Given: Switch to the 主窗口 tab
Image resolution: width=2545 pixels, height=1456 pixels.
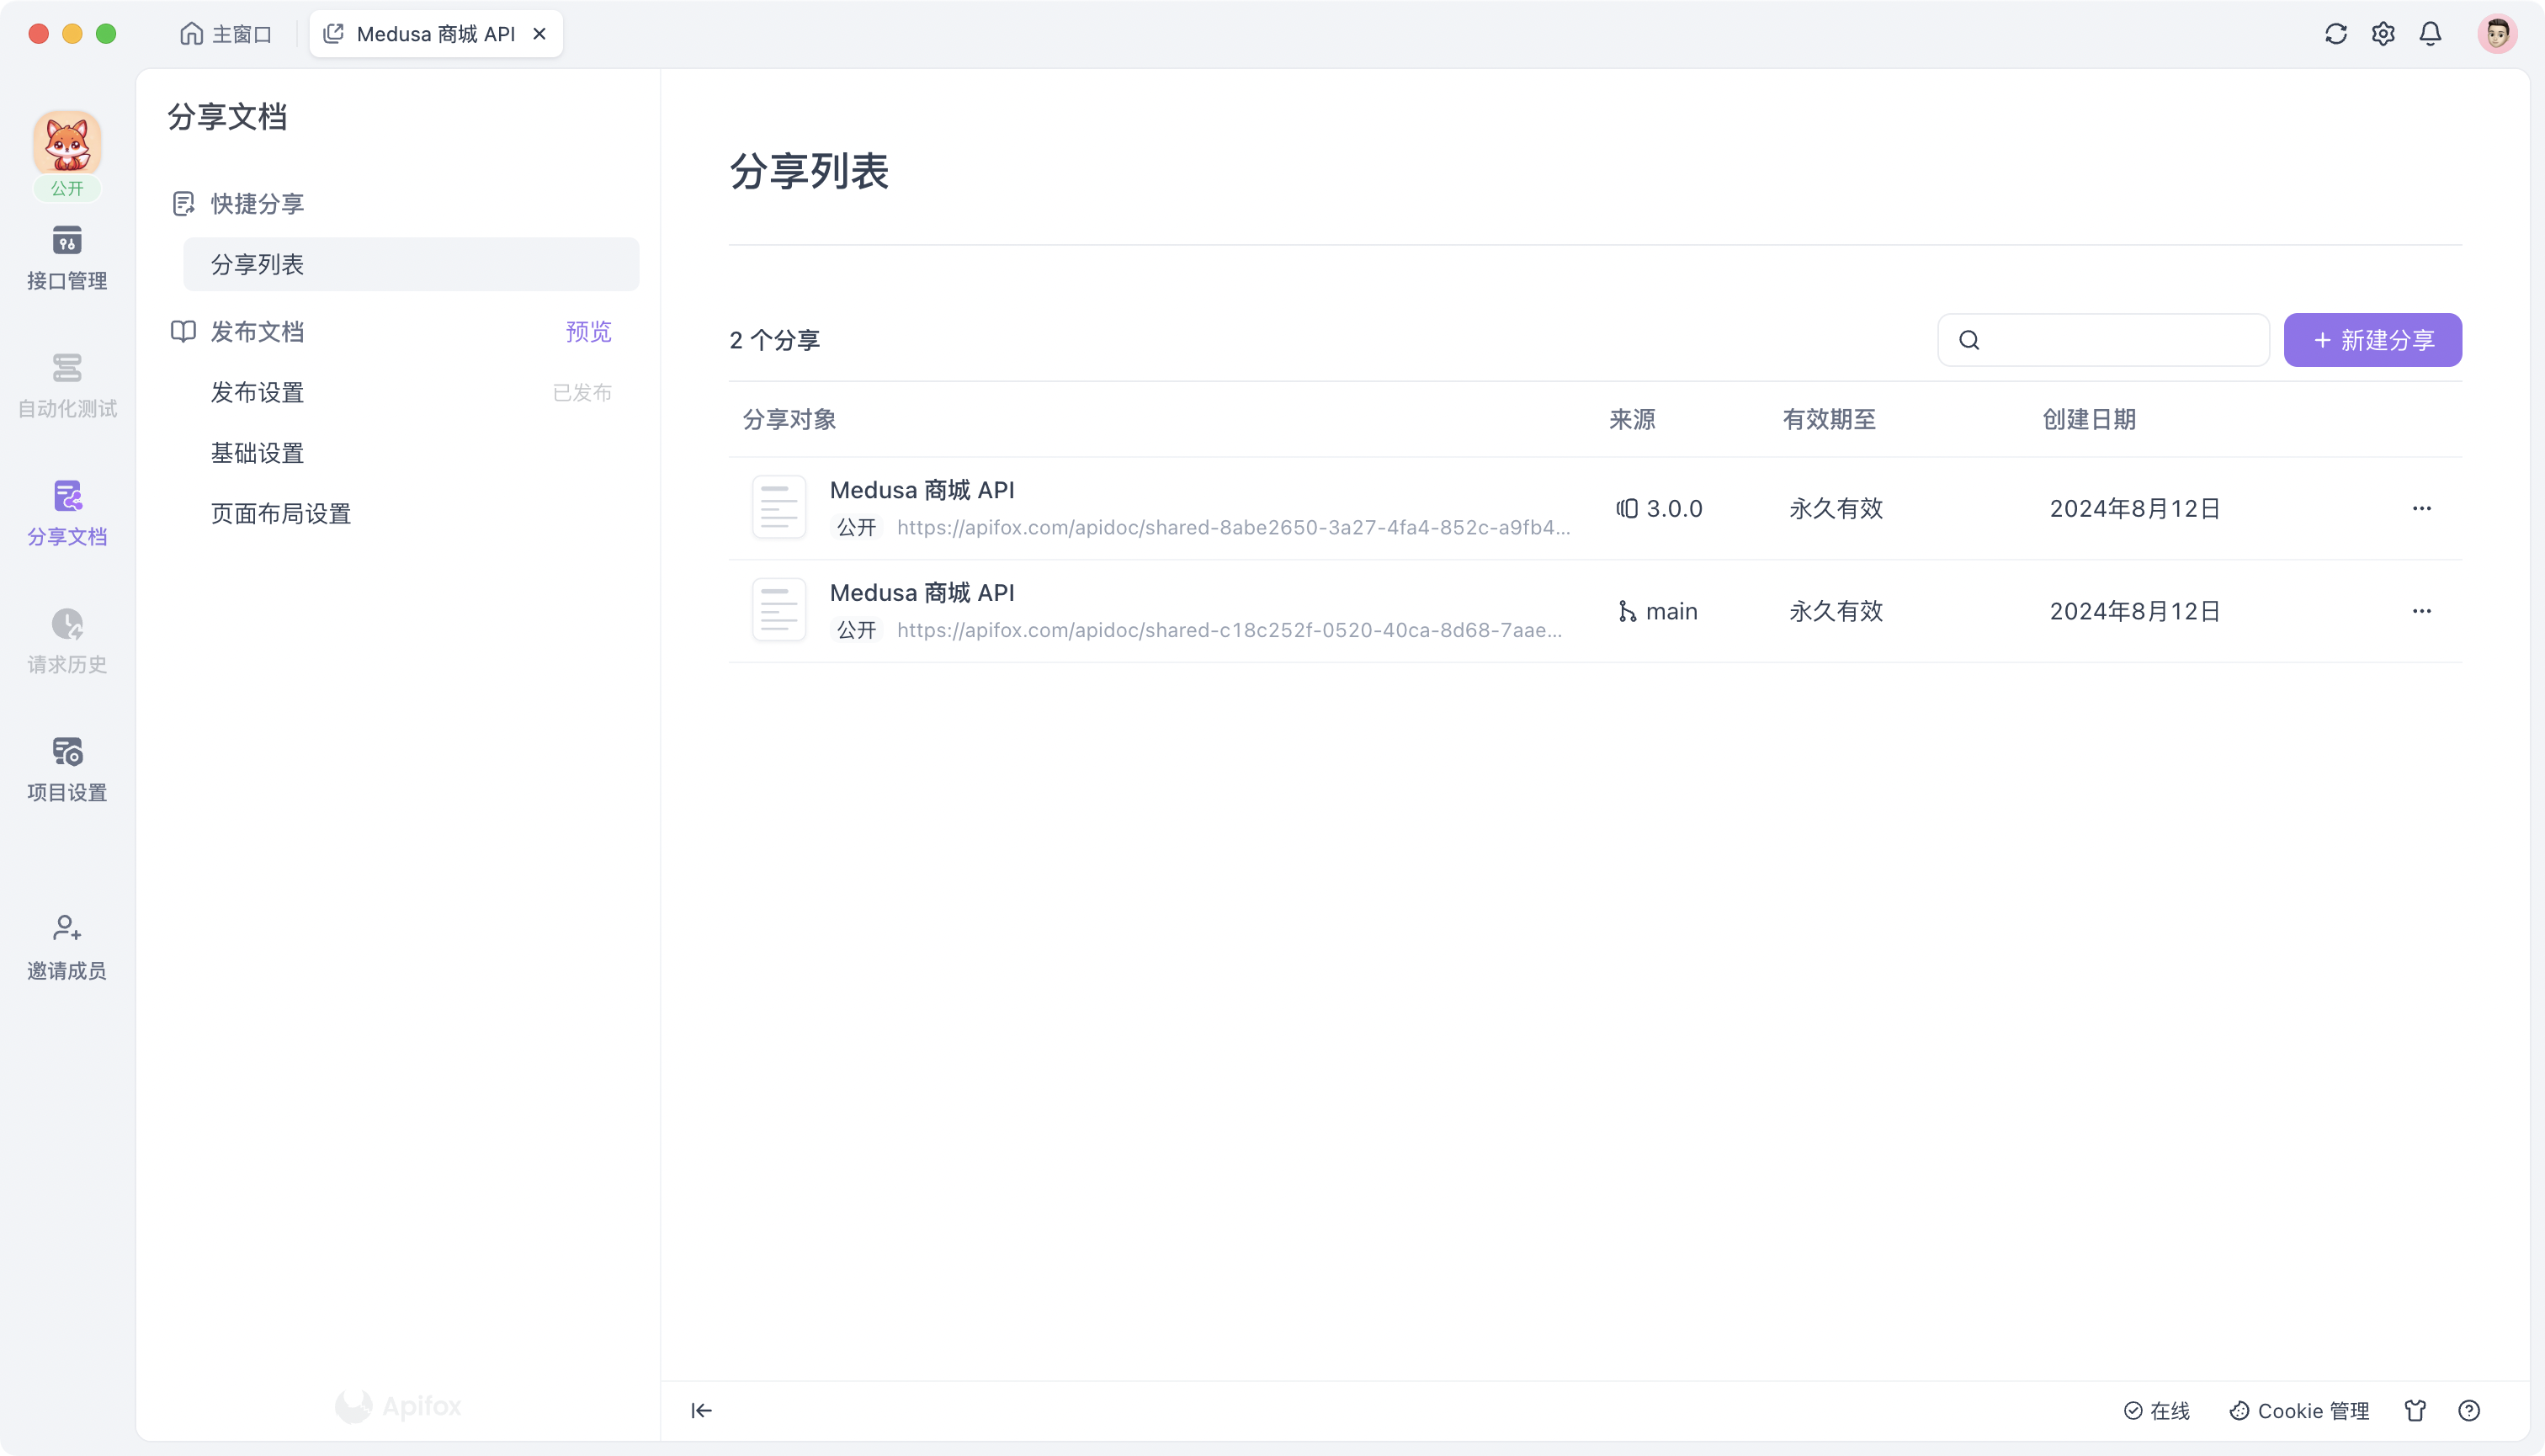Looking at the screenshot, I should 226,33.
